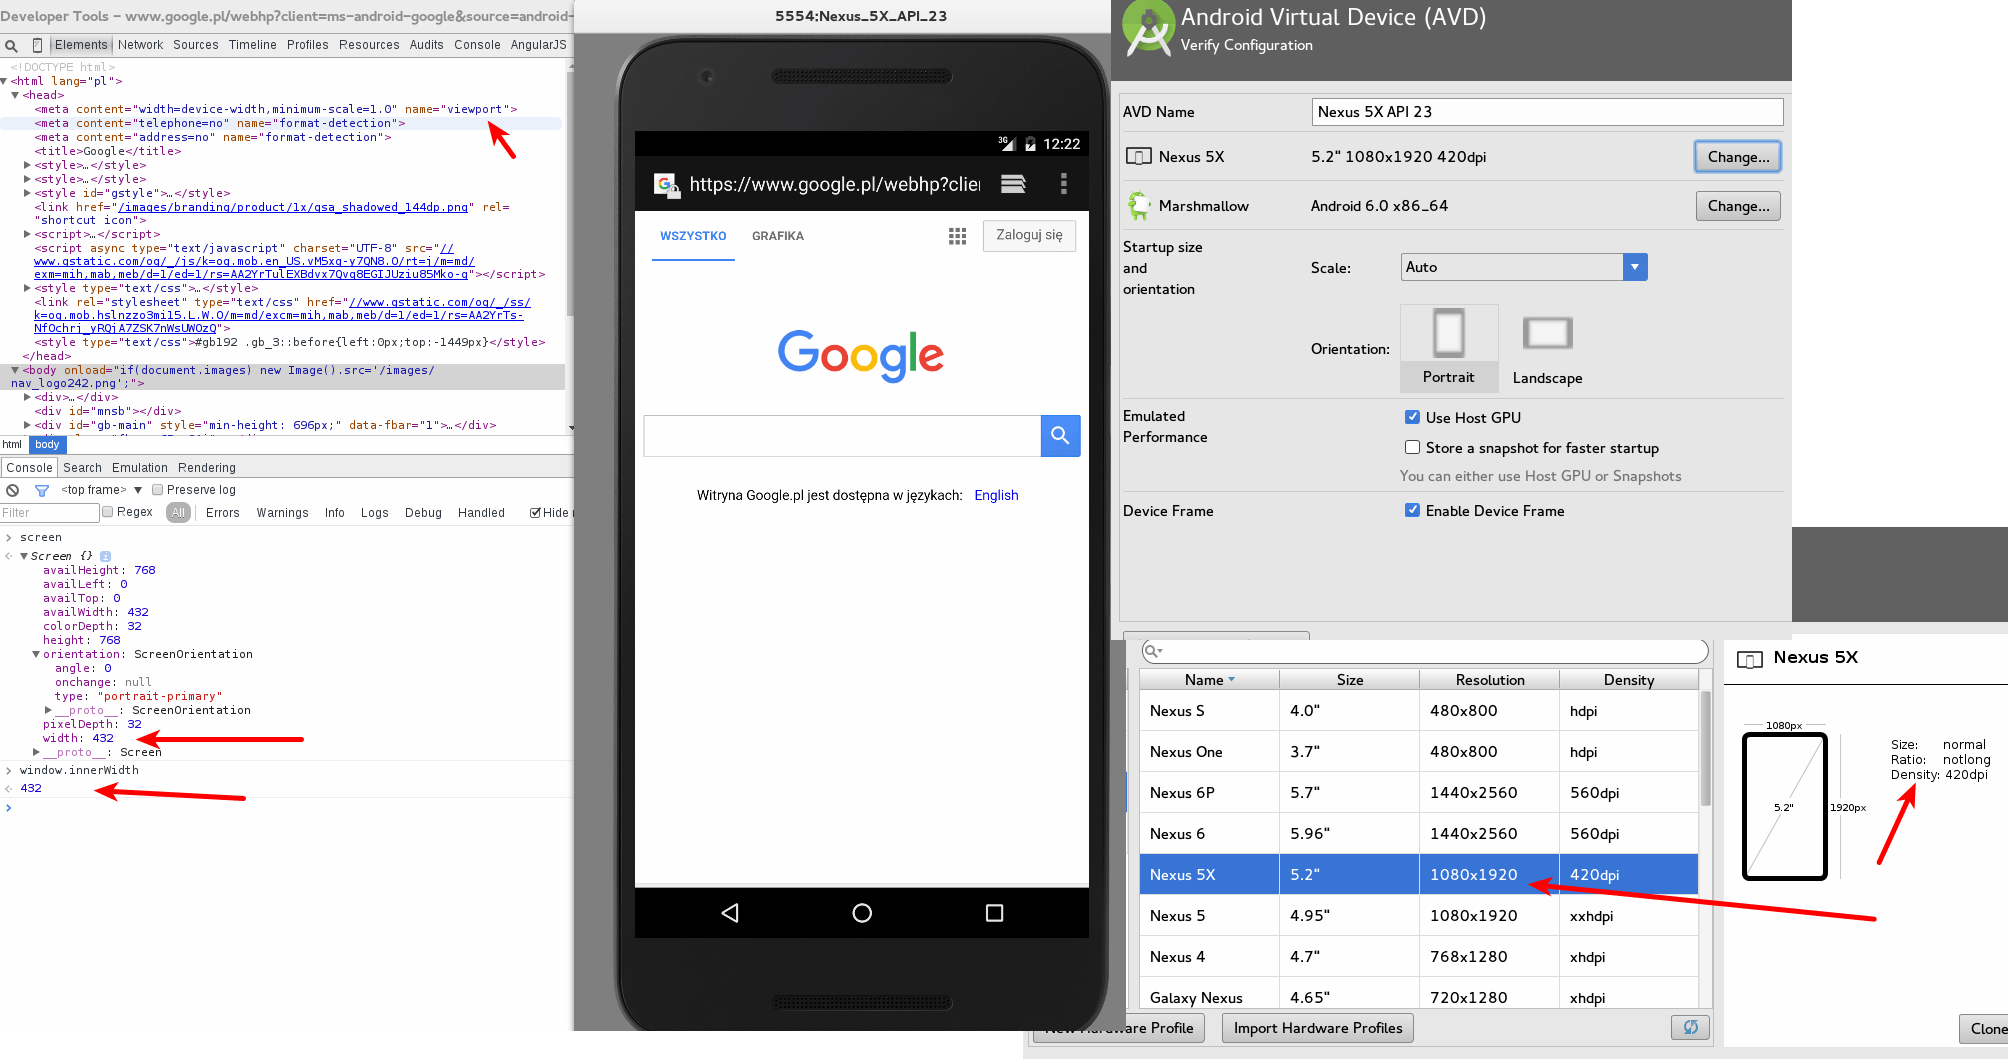2008x1059 pixels.
Task: Click the info badge next to Screen object
Action: [x=105, y=556]
